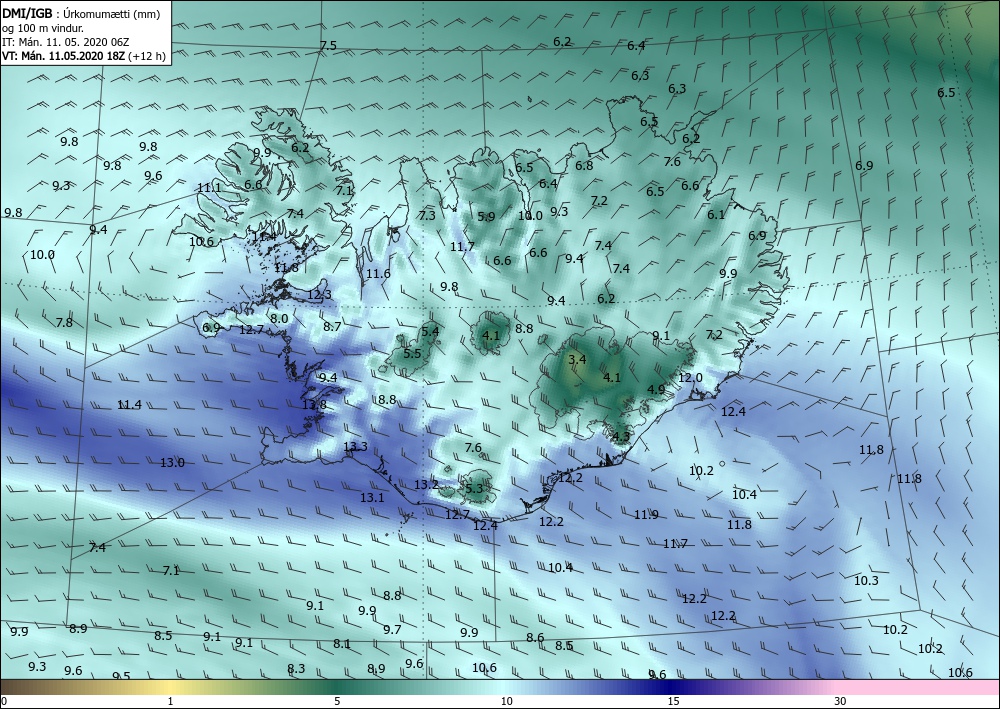The height and width of the screenshot is (709, 1000).
Task: Pick the '13.2' value label
Action: (x=427, y=485)
